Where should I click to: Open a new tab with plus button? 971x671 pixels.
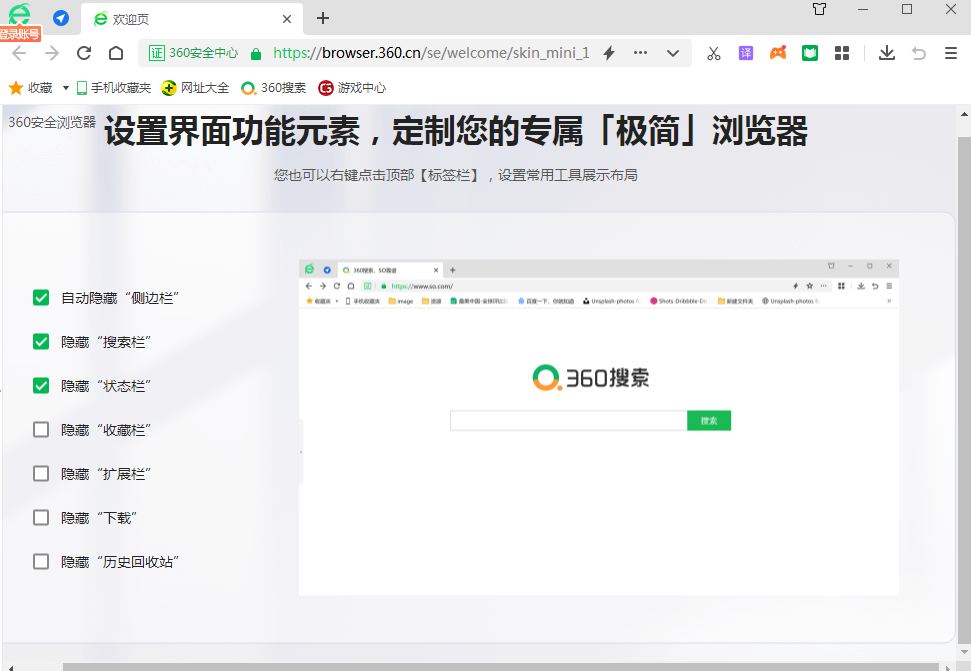click(x=323, y=19)
